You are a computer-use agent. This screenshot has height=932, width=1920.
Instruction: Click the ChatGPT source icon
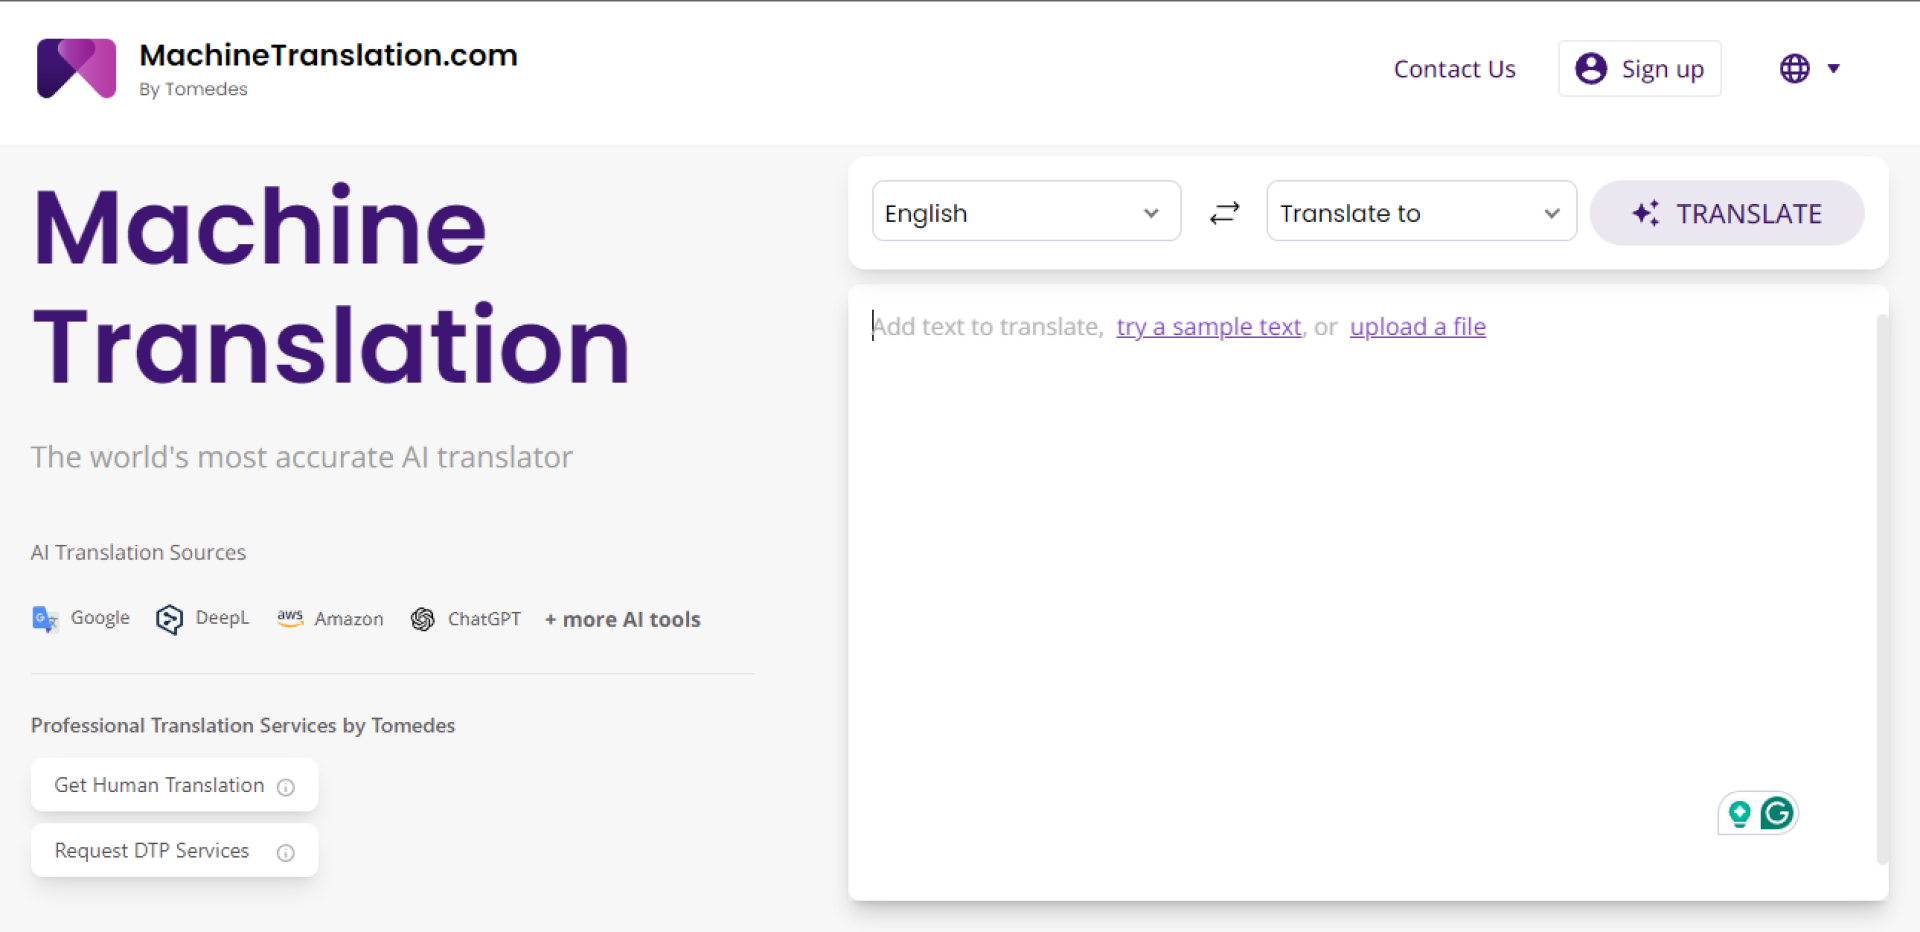pyautogui.click(x=423, y=620)
